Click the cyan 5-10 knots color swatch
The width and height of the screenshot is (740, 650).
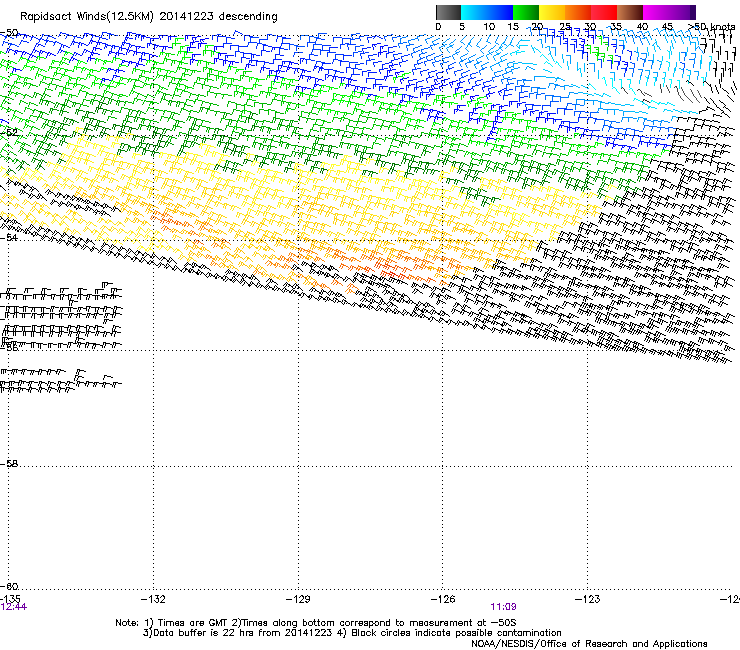tap(474, 12)
